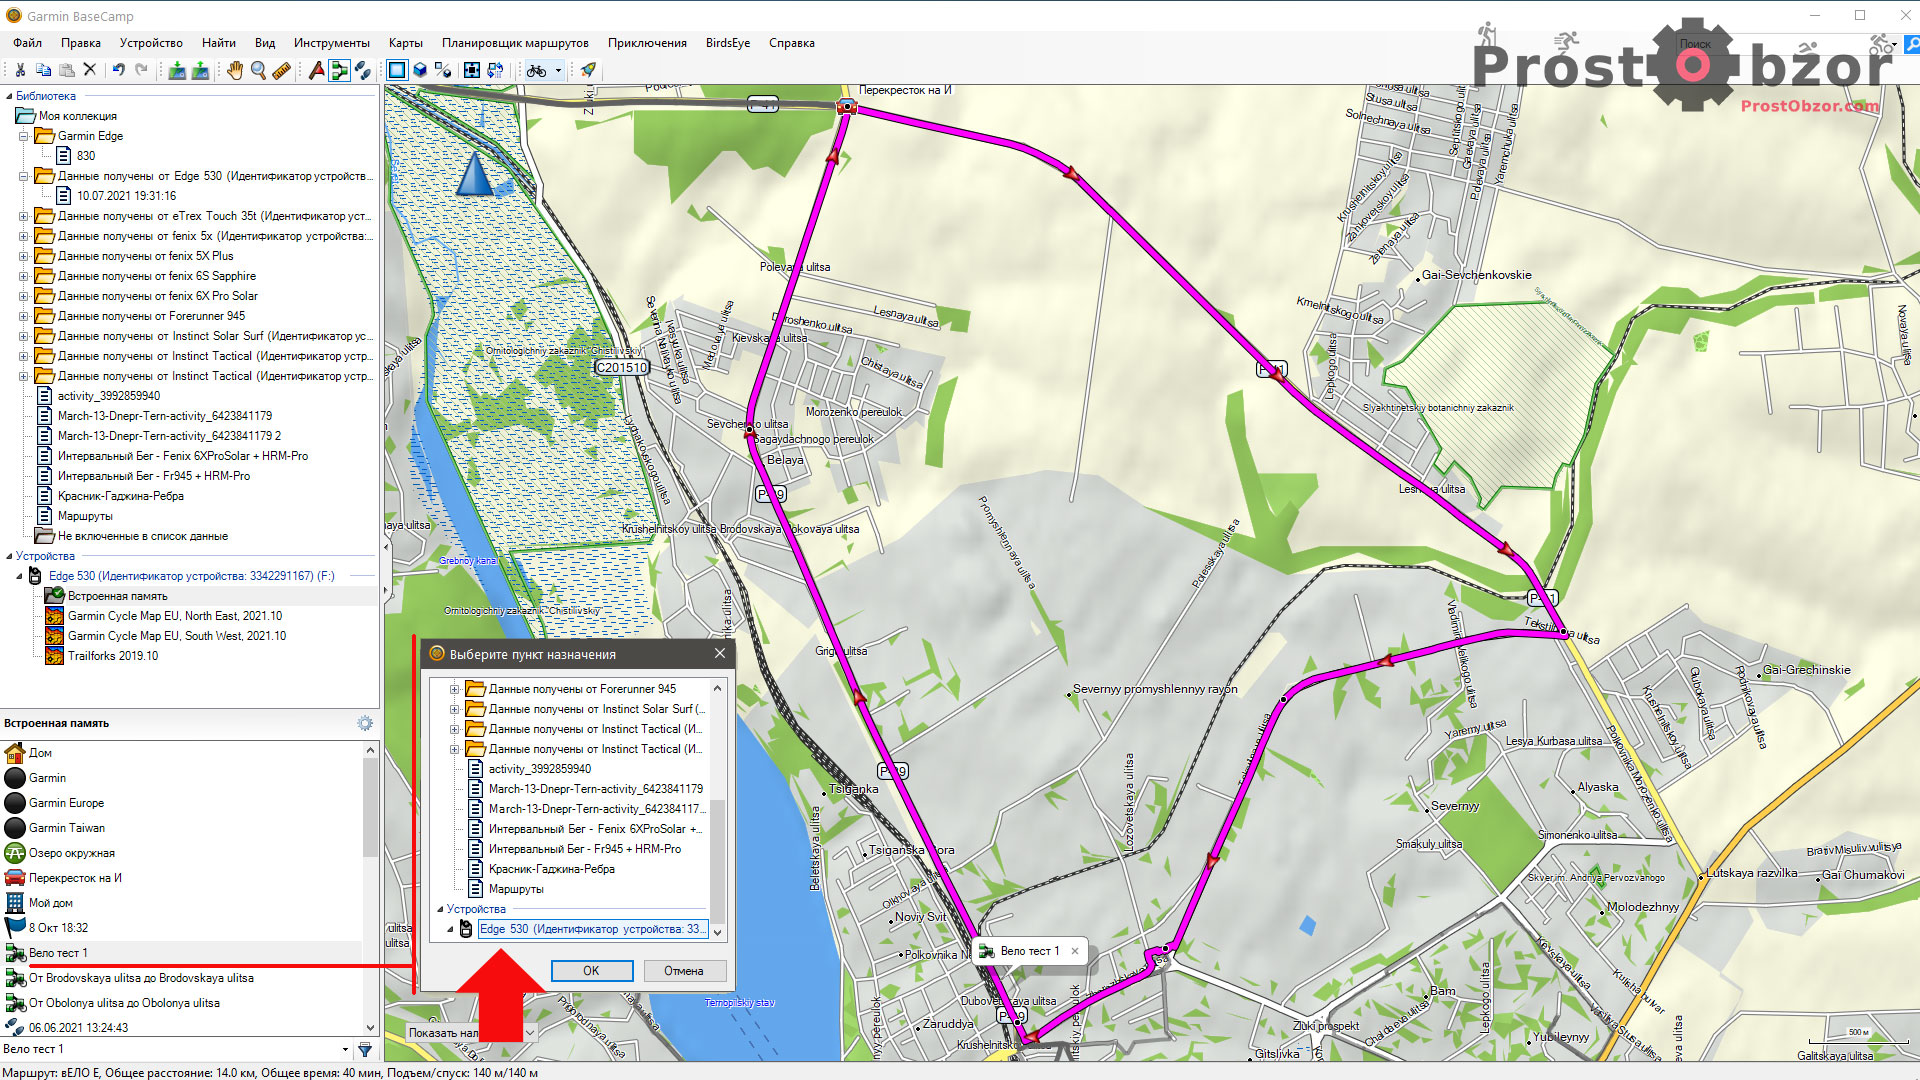Click the Adventure rocket icon
Viewport: 1920px width, 1080px height.
point(588,70)
